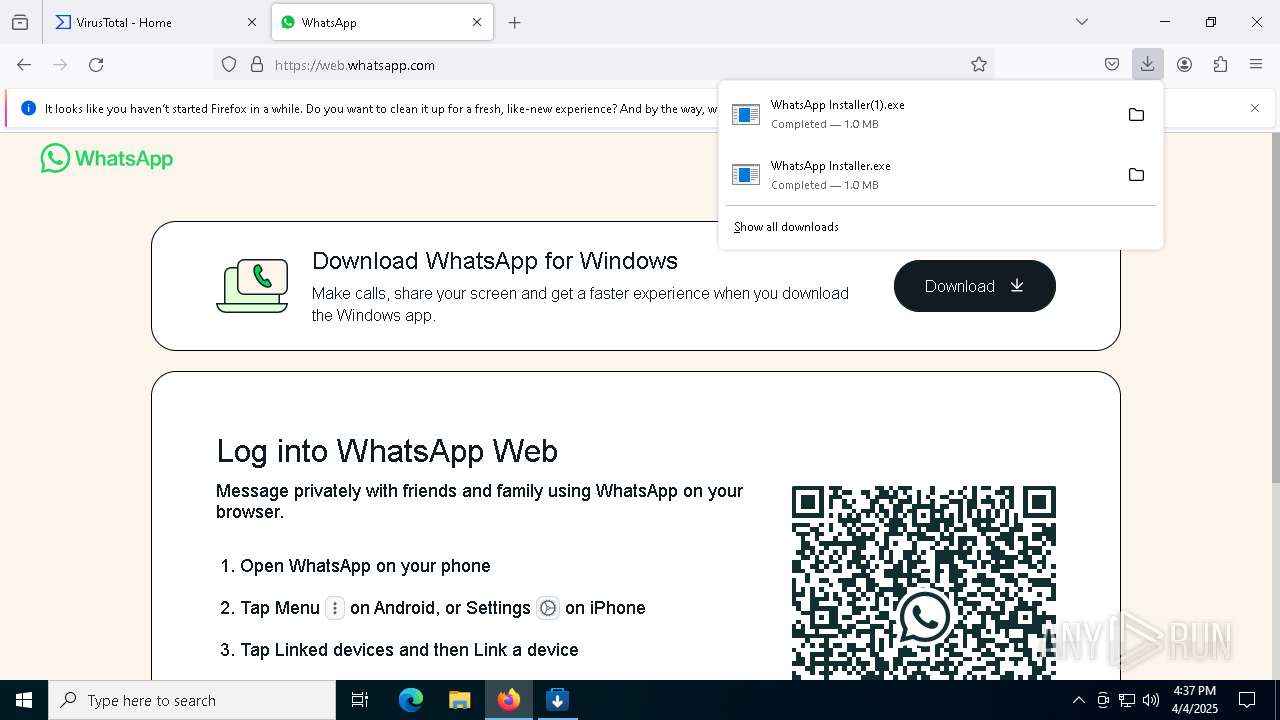Image resolution: width=1280 pixels, height=720 pixels.
Task: Save page to Pocket
Action: coord(1112,65)
